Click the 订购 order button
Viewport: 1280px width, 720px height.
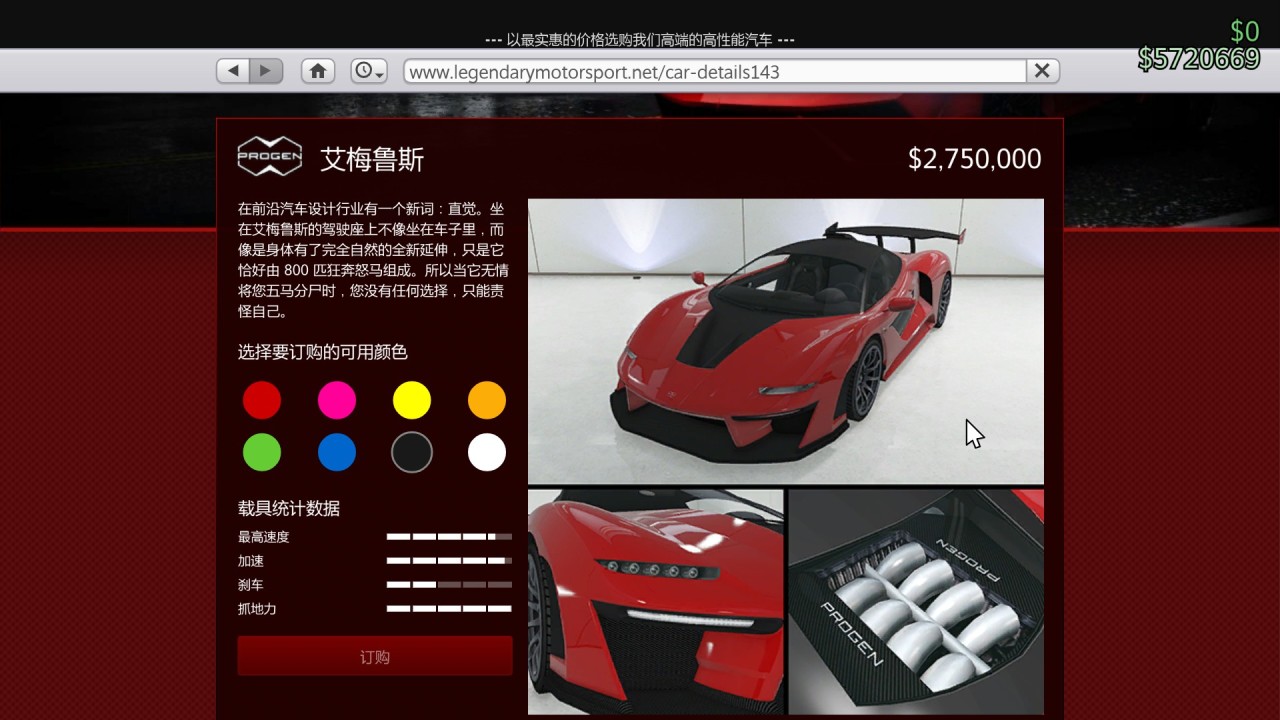(x=375, y=656)
